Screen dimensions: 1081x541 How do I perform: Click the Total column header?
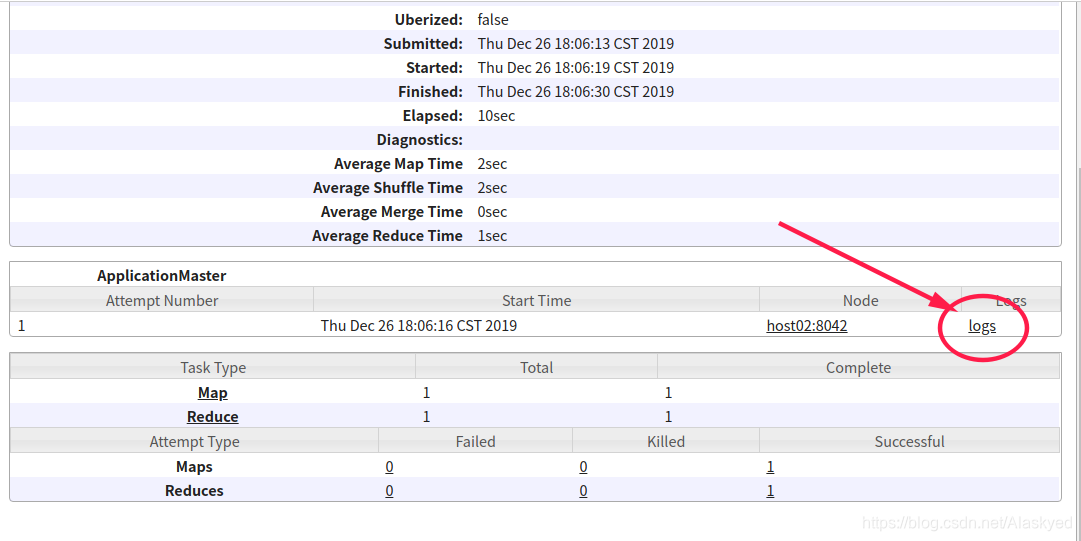[x=536, y=367]
